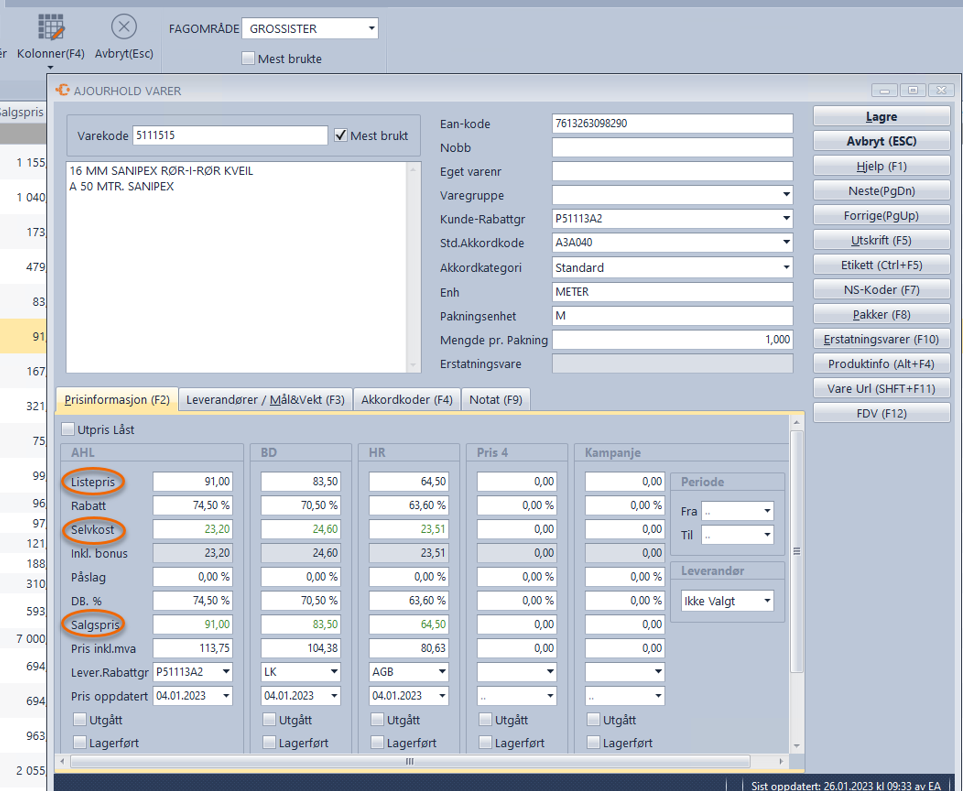964x791 pixels.
Task: Check Utgått under the AHL column
Action: tap(81, 720)
